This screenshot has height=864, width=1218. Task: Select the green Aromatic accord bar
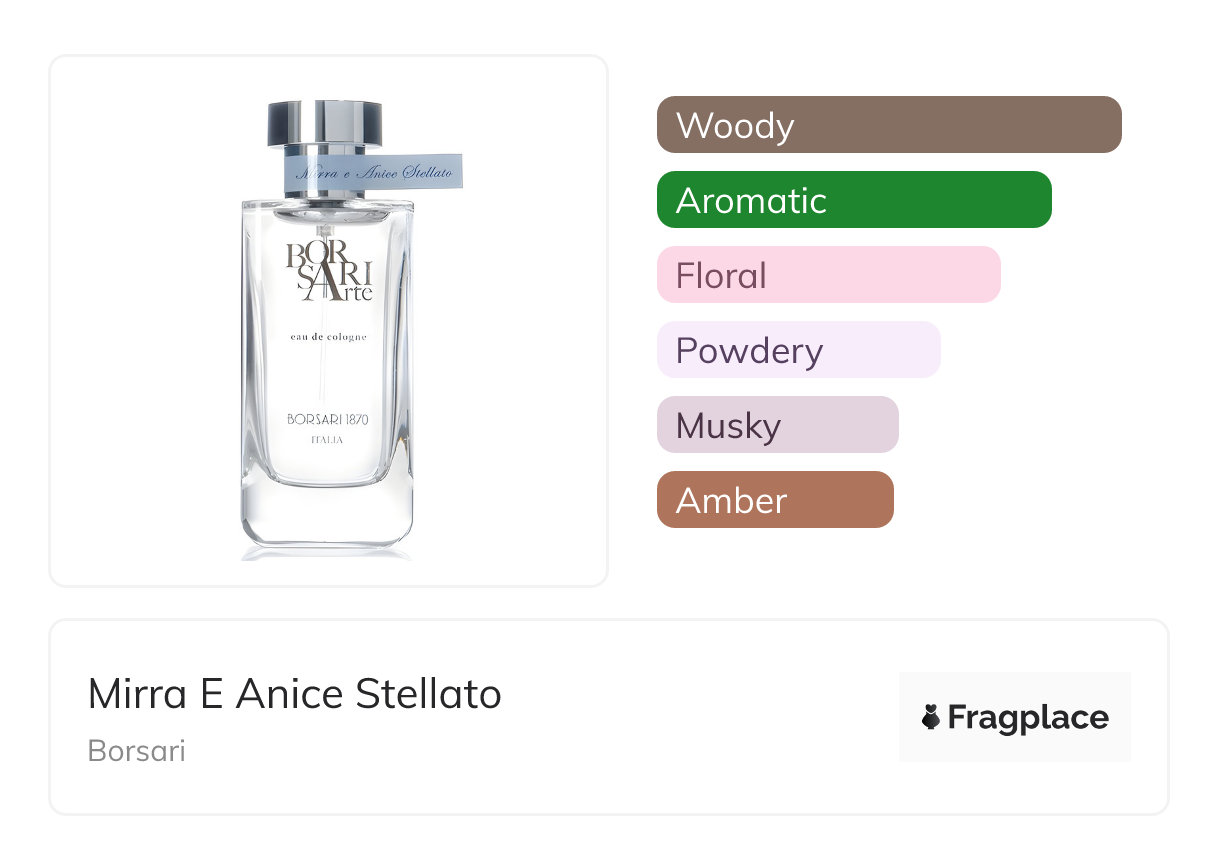(854, 200)
